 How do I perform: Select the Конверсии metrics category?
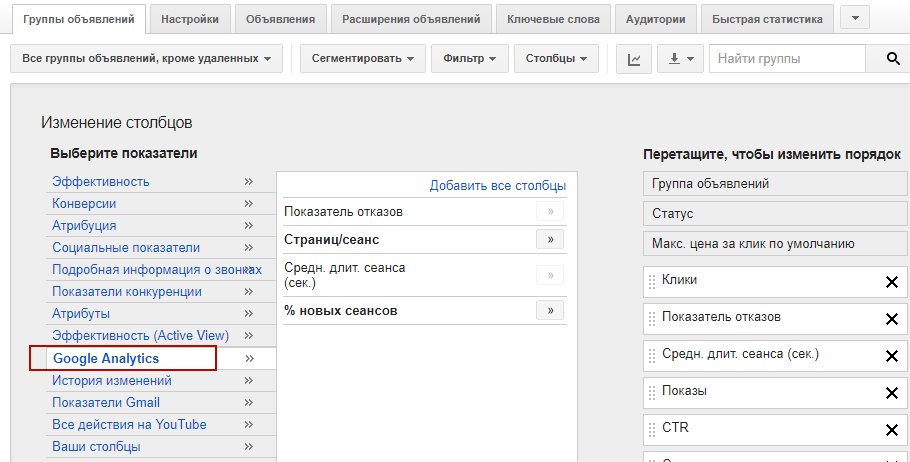pos(84,203)
